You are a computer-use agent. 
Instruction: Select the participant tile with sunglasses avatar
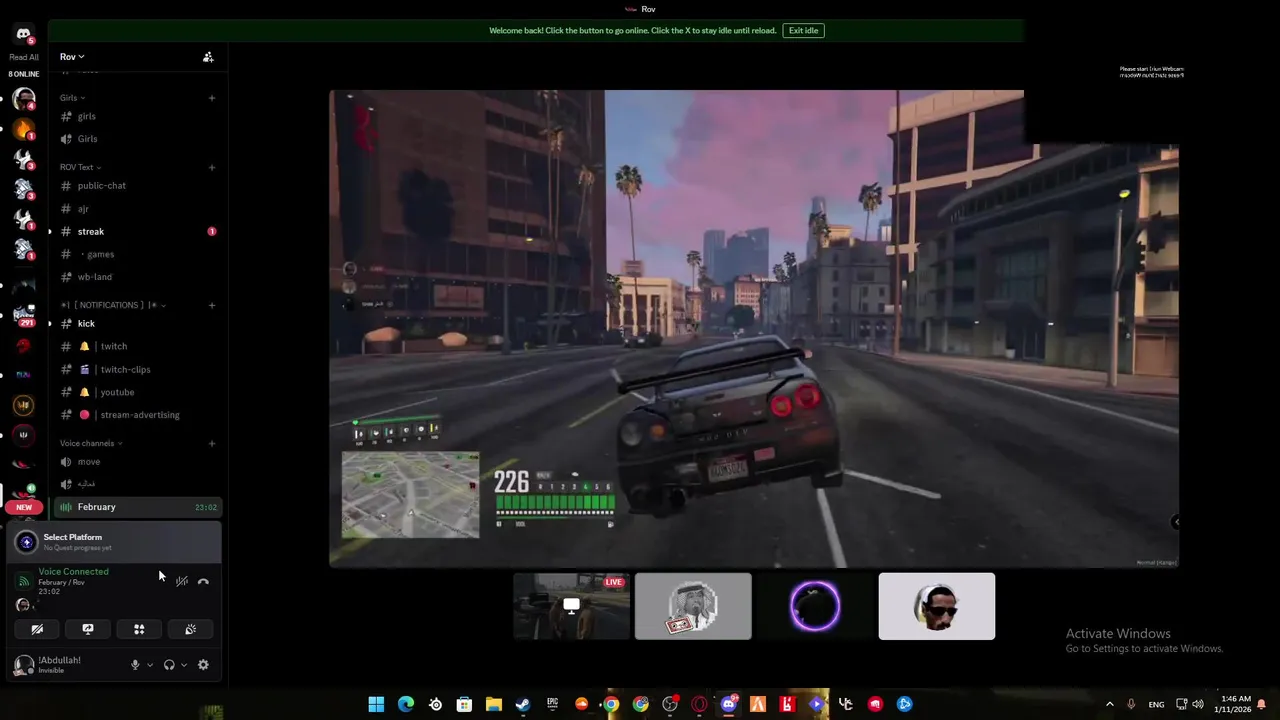937,606
